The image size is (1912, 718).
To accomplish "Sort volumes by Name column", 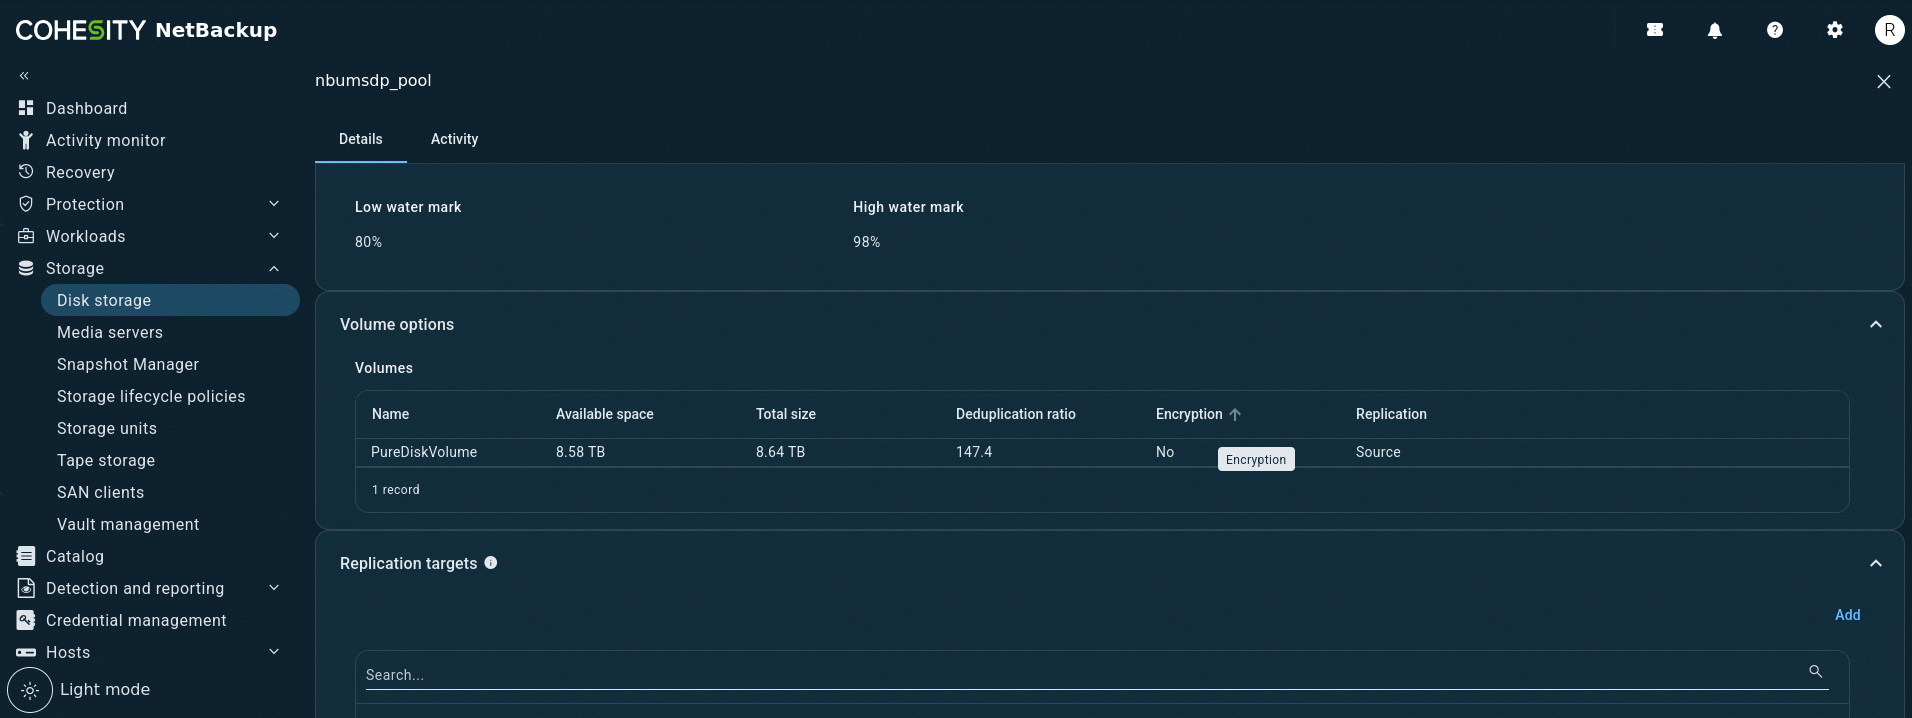I will click(391, 414).
